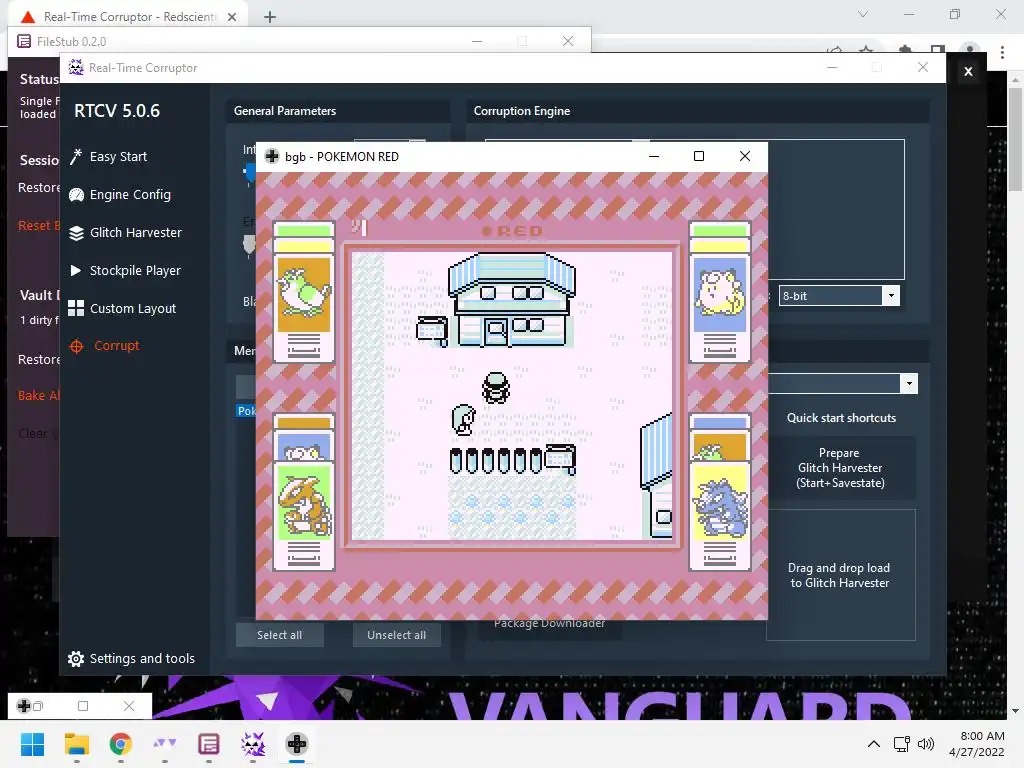
Task: Open the network icon in the tray
Action: pyautogui.click(x=902, y=744)
